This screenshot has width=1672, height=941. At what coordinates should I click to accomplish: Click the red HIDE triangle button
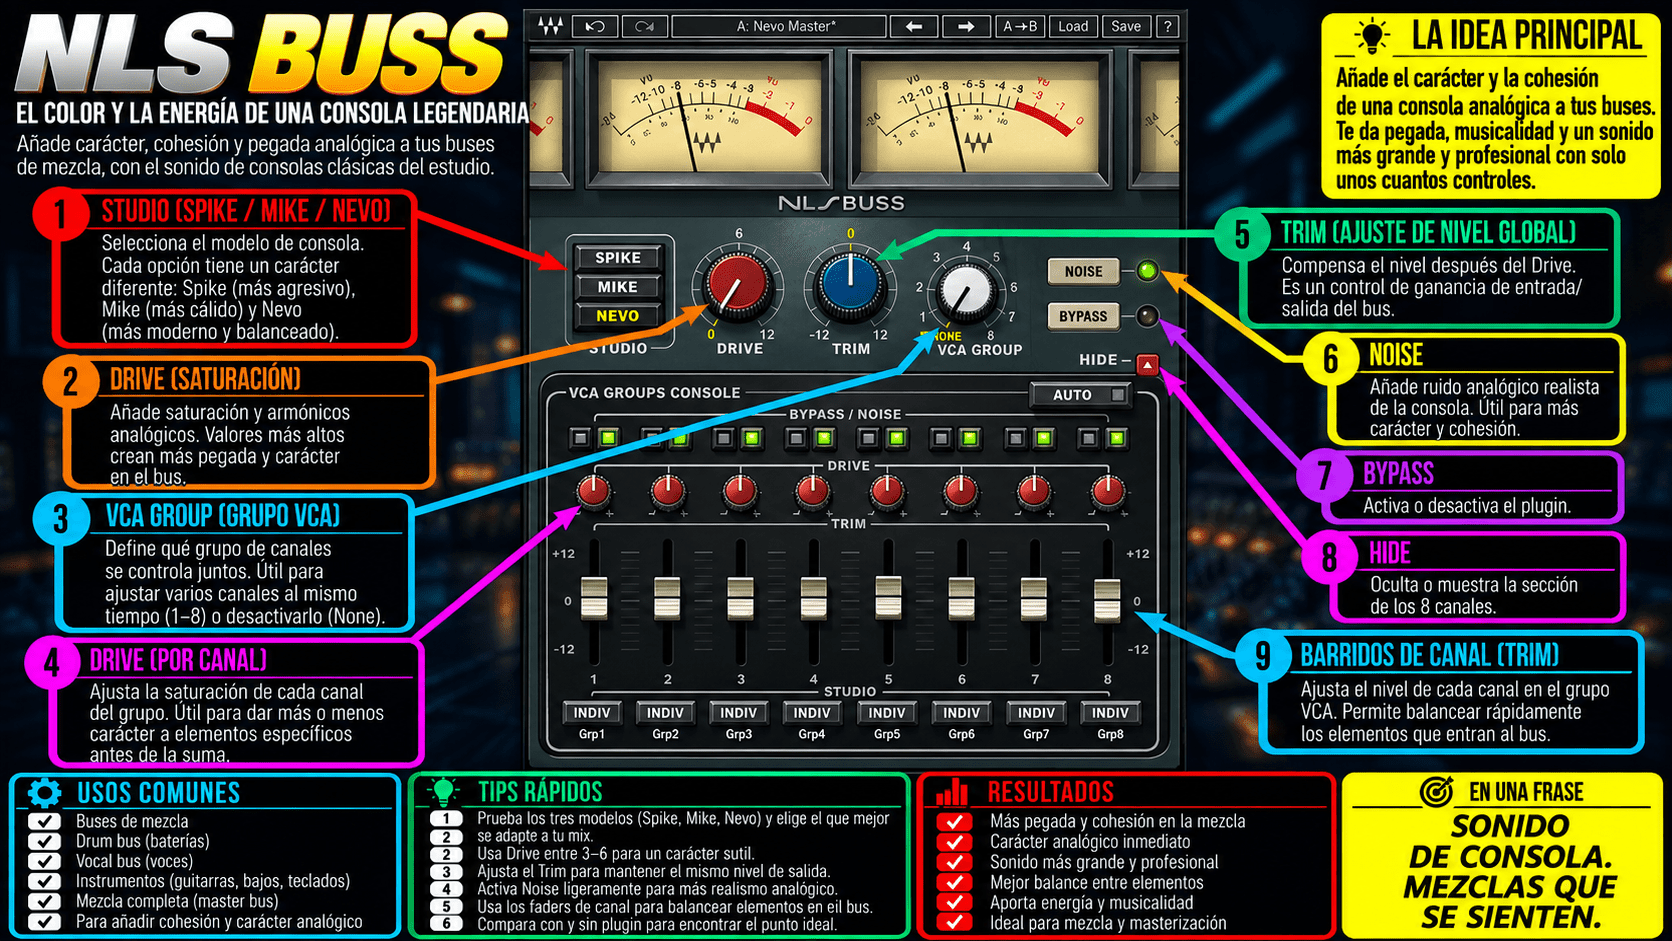[1147, 364]
